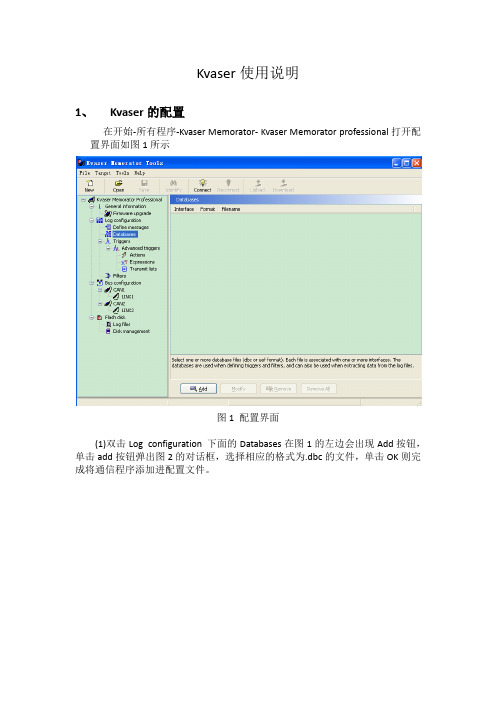Click the Triggers icon in tree
Screen dimensions: 496x702
(107, 241)
